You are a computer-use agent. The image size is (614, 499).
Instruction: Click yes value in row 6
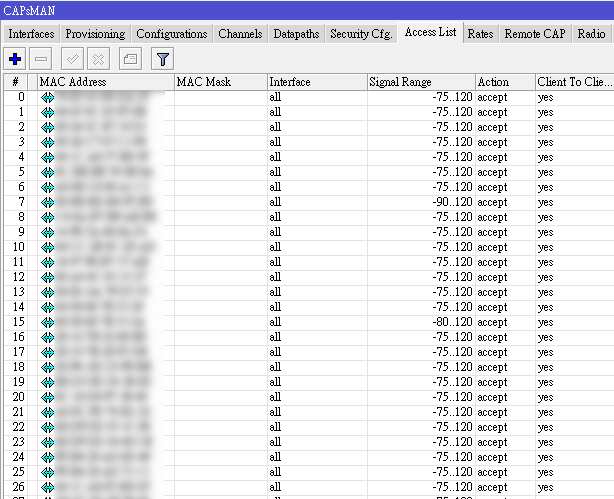click(545, 188)
